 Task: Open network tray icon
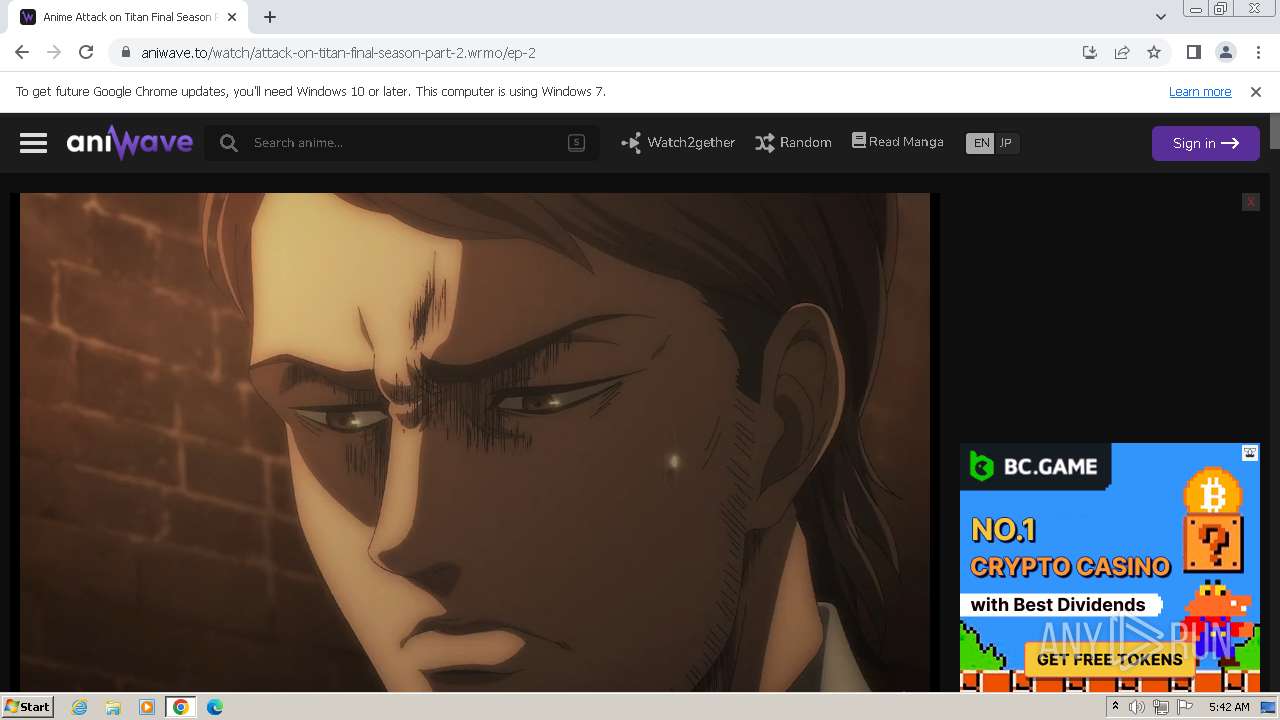click(1161, 707)
